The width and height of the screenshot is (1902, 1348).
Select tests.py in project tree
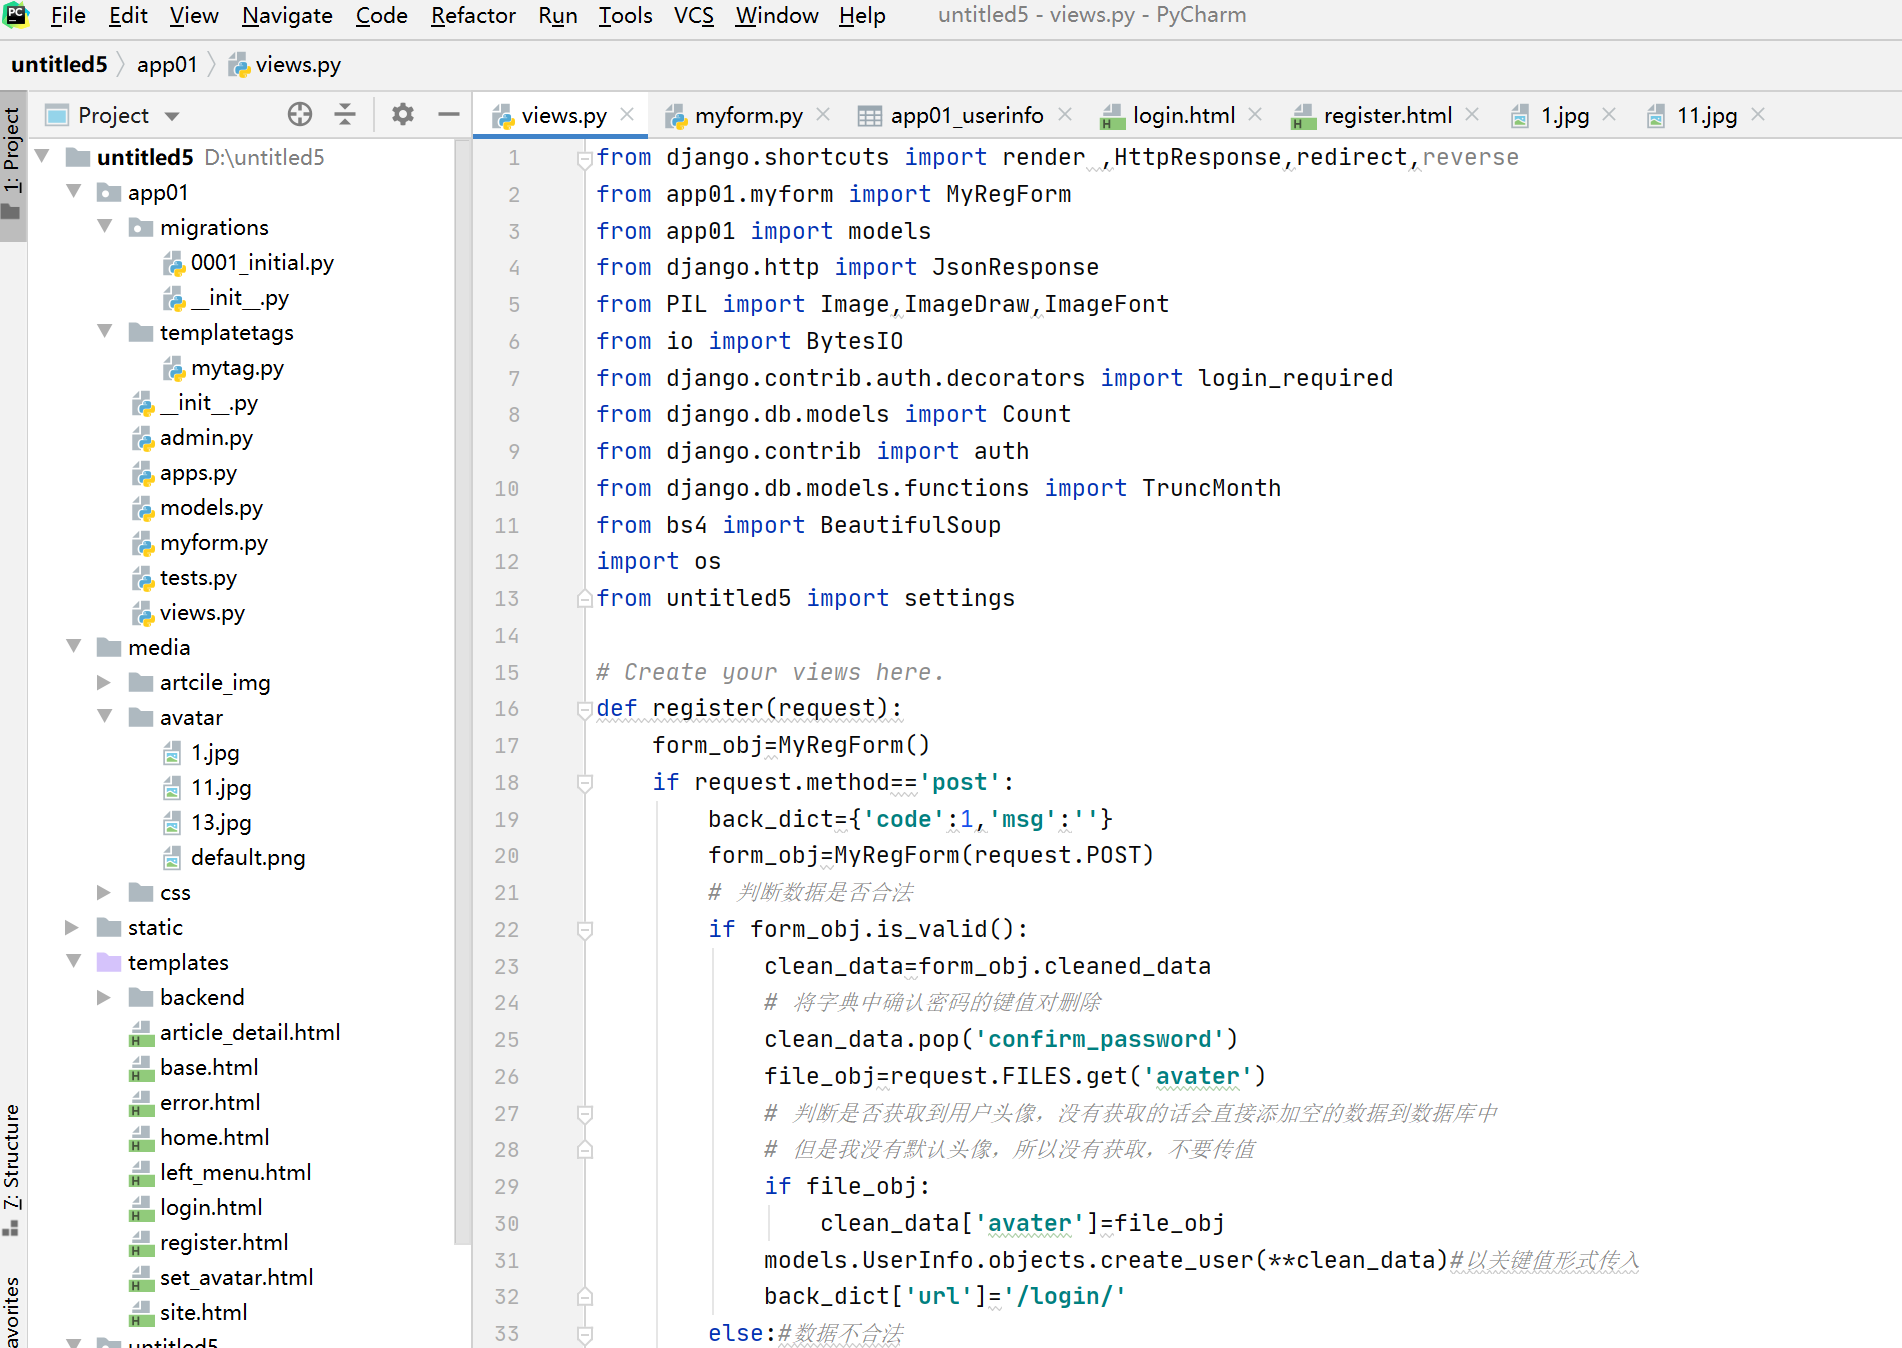pos(198,578)
